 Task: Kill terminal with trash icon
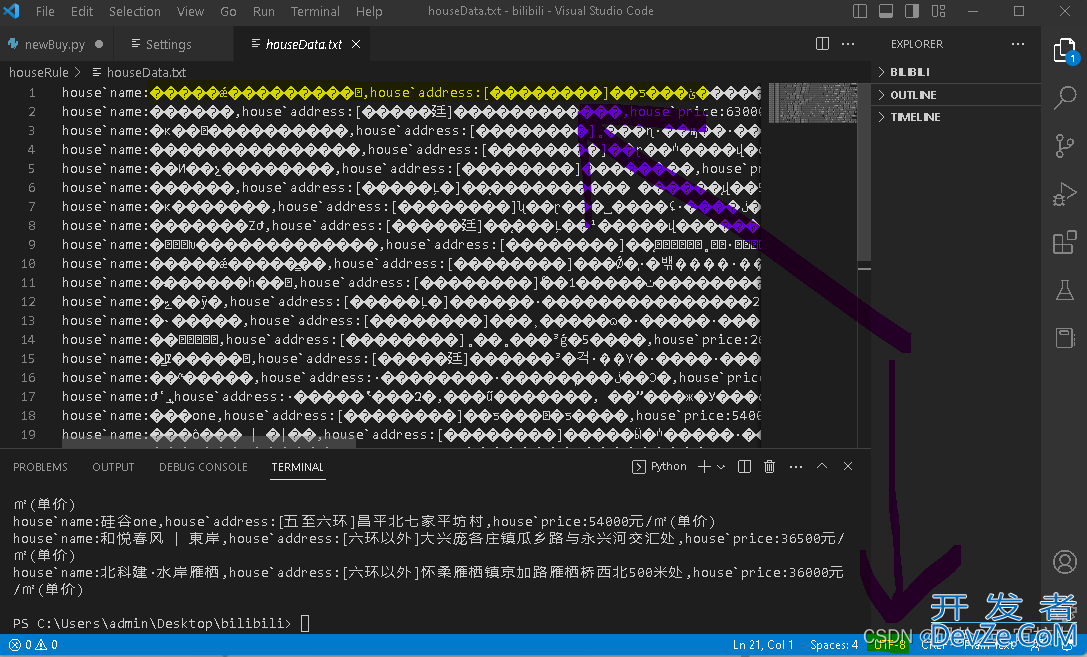(x=769, y=466)
